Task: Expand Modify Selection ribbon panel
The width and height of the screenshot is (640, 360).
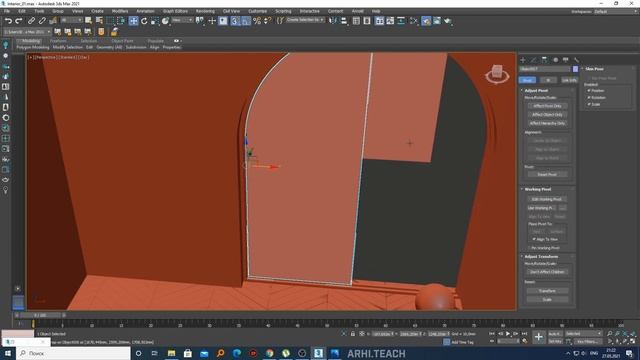Action: (67, 47)
